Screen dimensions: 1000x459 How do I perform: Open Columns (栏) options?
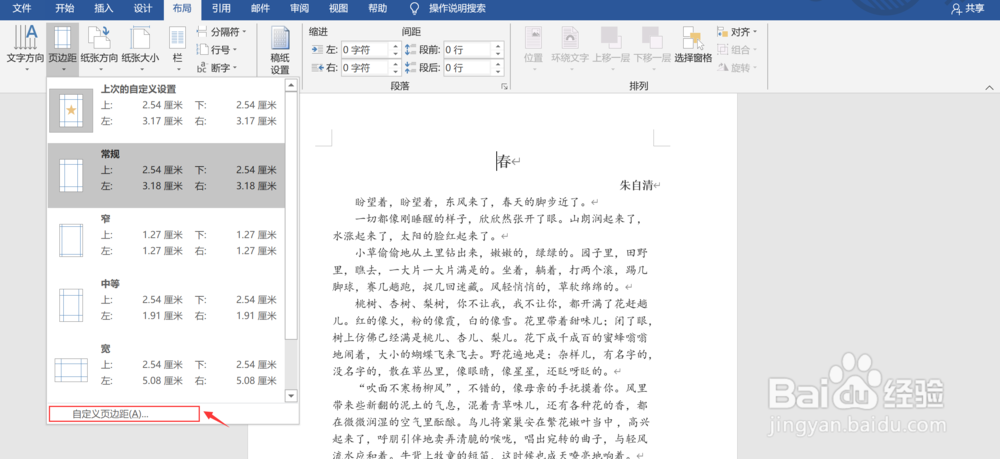pyautogui.click(x=177, y=48)
